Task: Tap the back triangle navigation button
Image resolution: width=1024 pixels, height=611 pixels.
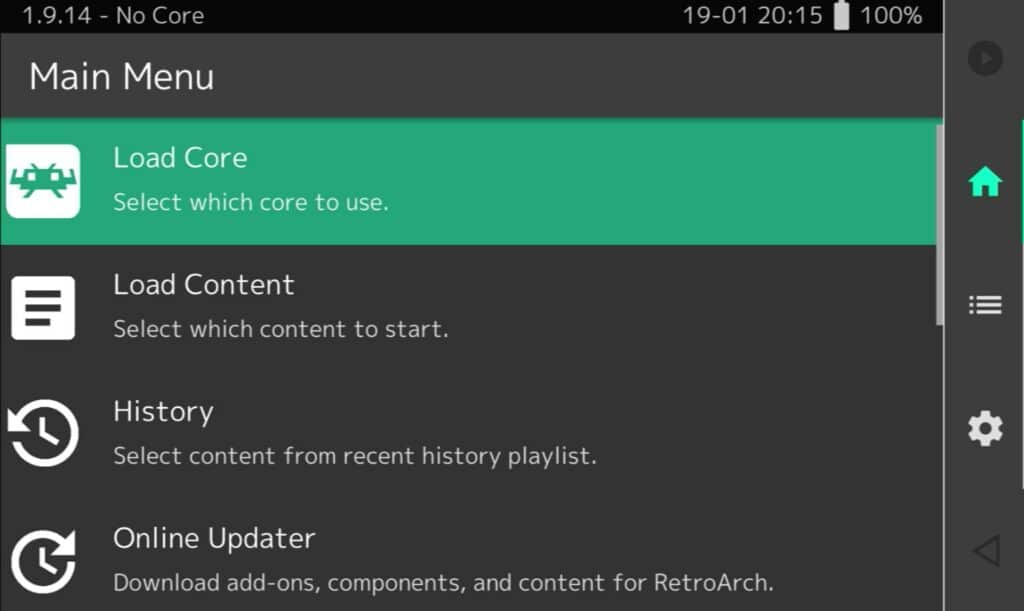Action: click(x=986, y=551)
